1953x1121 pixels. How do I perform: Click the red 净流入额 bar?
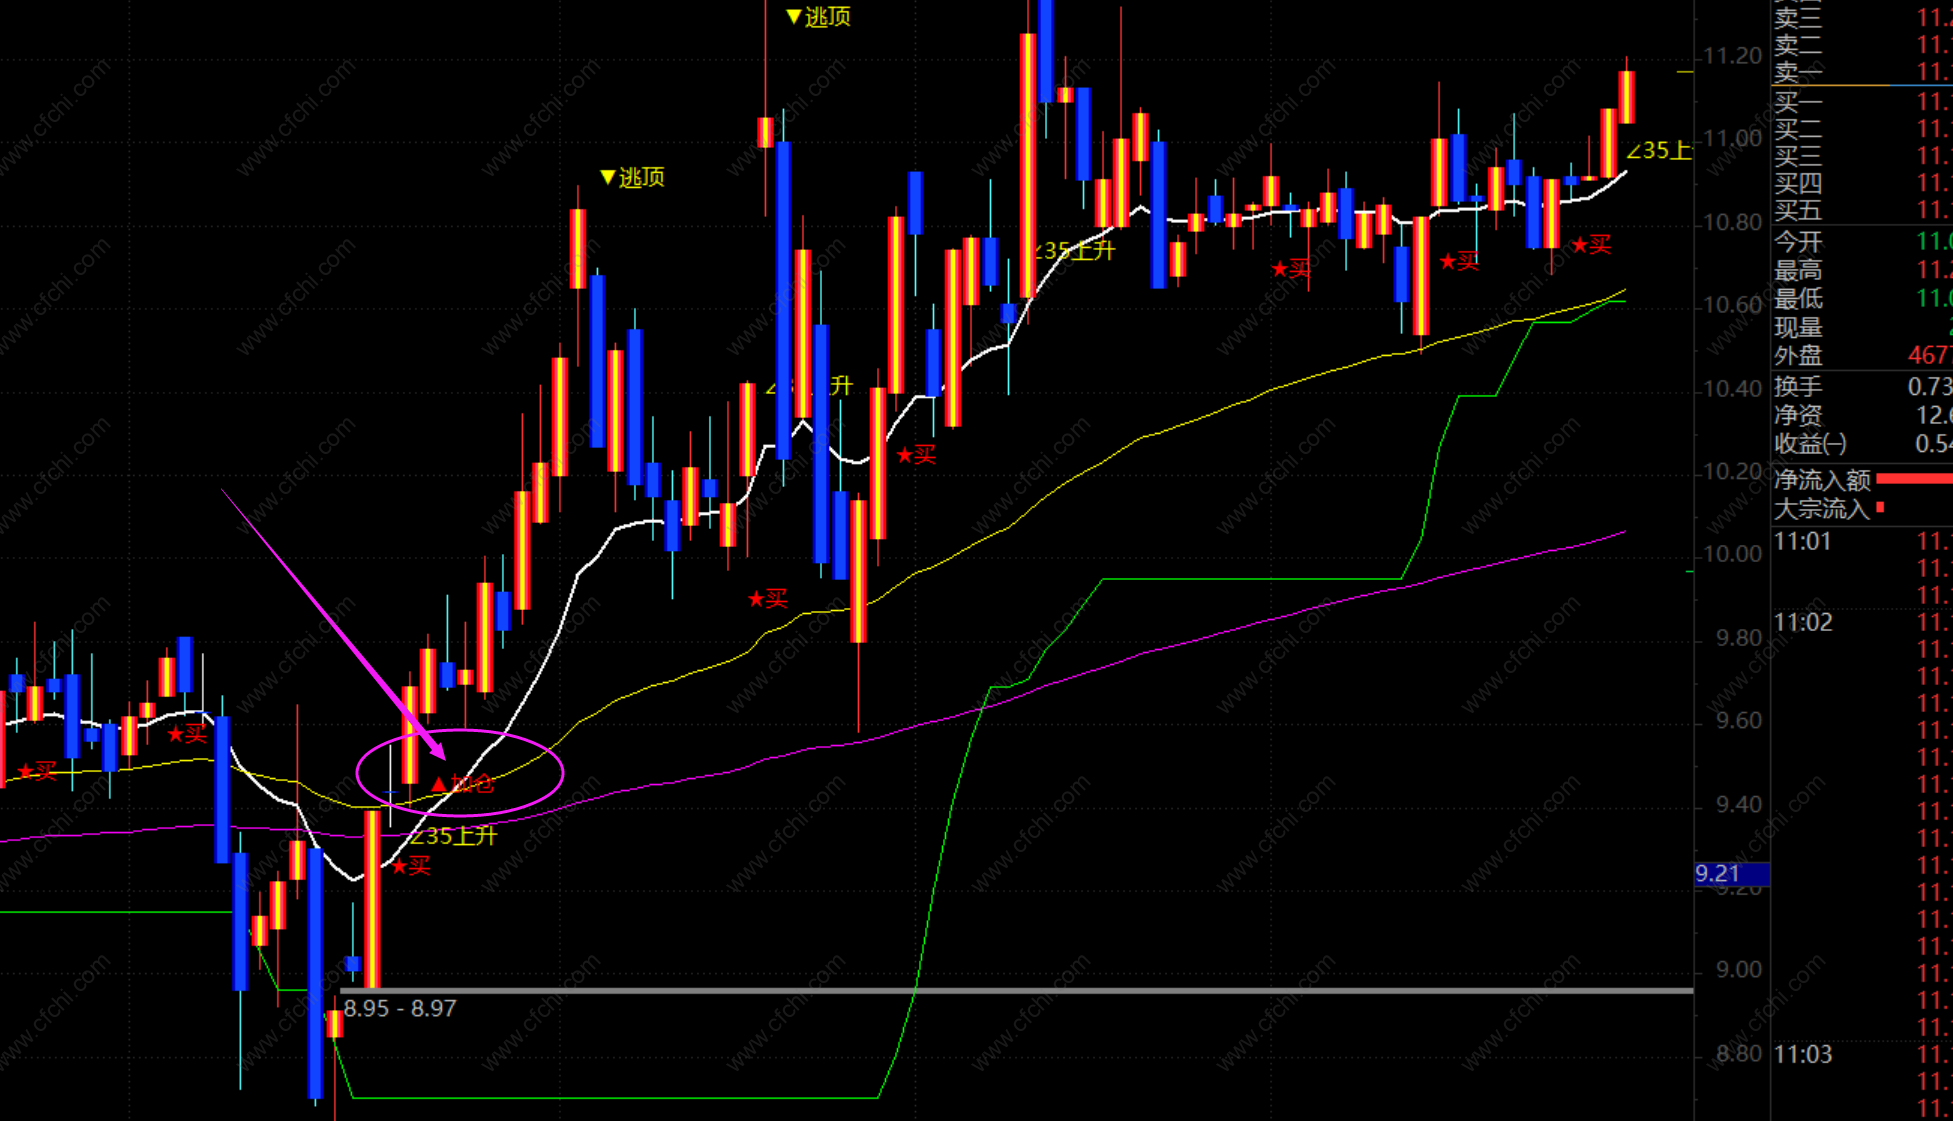tap(1914, 479)
